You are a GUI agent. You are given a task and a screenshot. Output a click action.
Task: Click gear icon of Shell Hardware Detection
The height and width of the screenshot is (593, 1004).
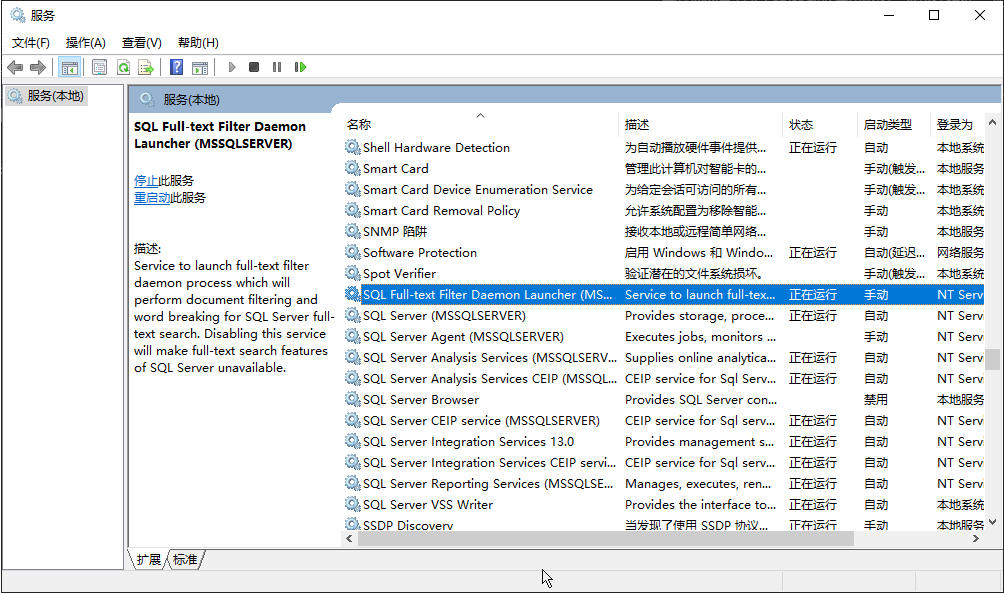pos(352,147)
